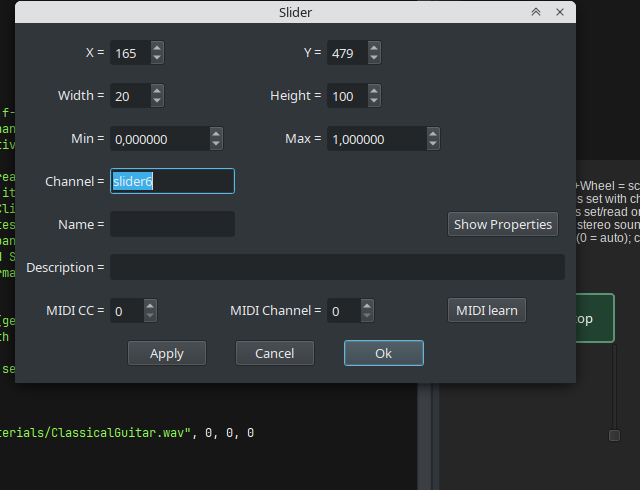The height and width of the screenshot is (490, 640).
Task: Click the Max field showing 1,000000
Action: [x=377, y=139]
